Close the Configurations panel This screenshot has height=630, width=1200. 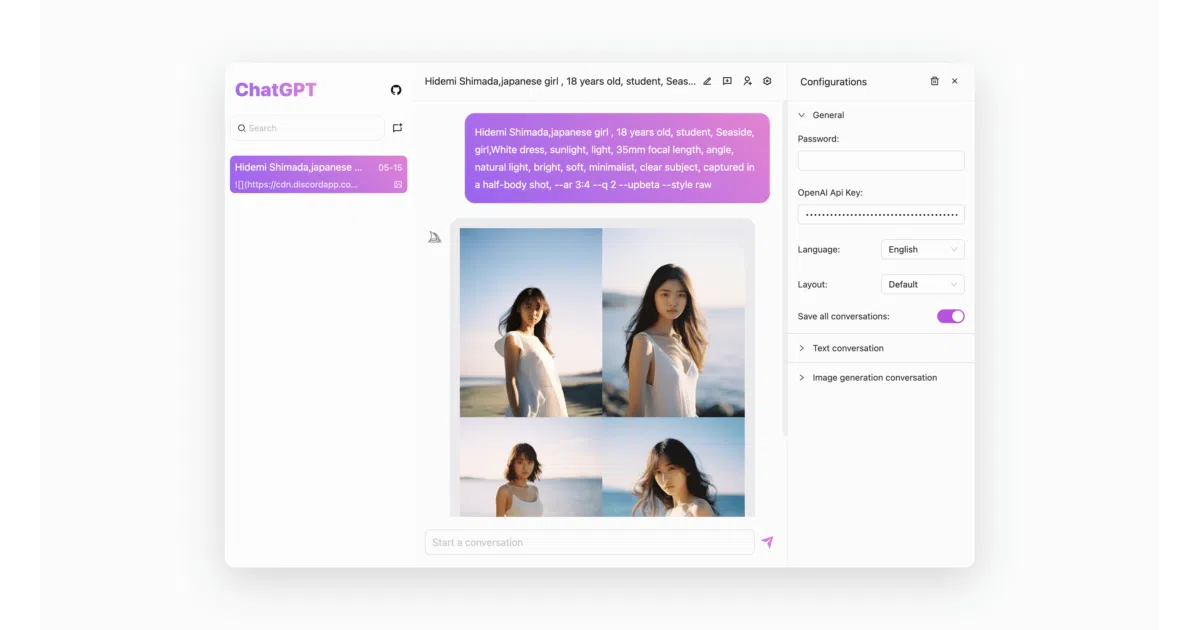click(954, 81)
